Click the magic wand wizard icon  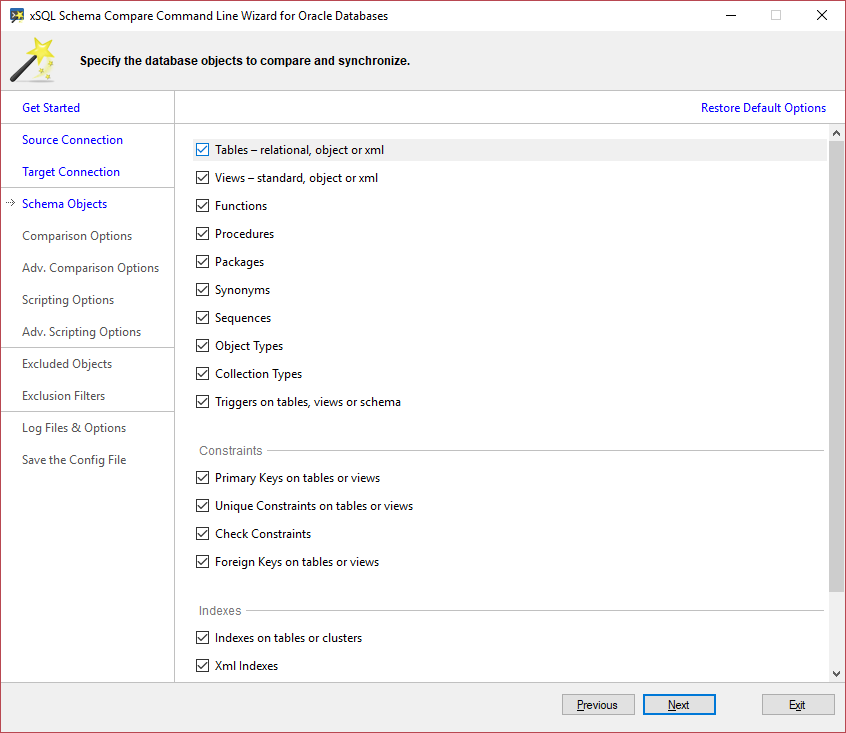coord(33,60)
